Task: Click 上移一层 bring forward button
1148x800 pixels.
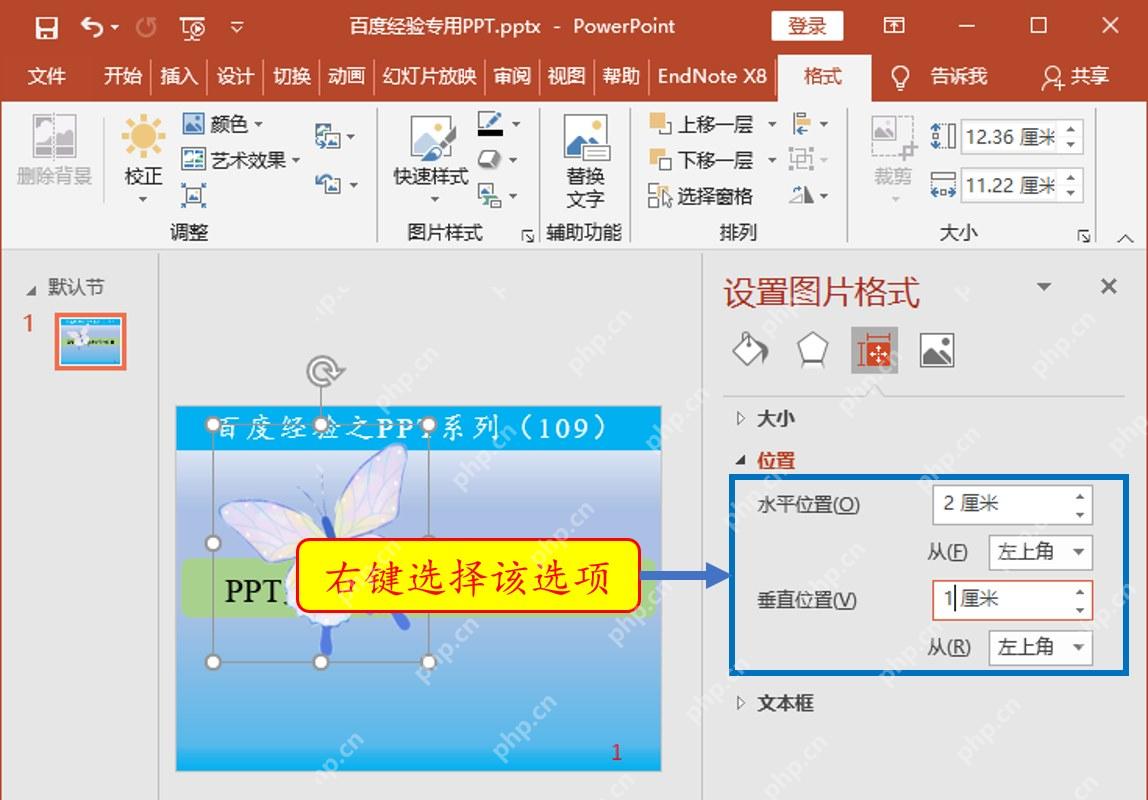Action: tap(701, 124)
